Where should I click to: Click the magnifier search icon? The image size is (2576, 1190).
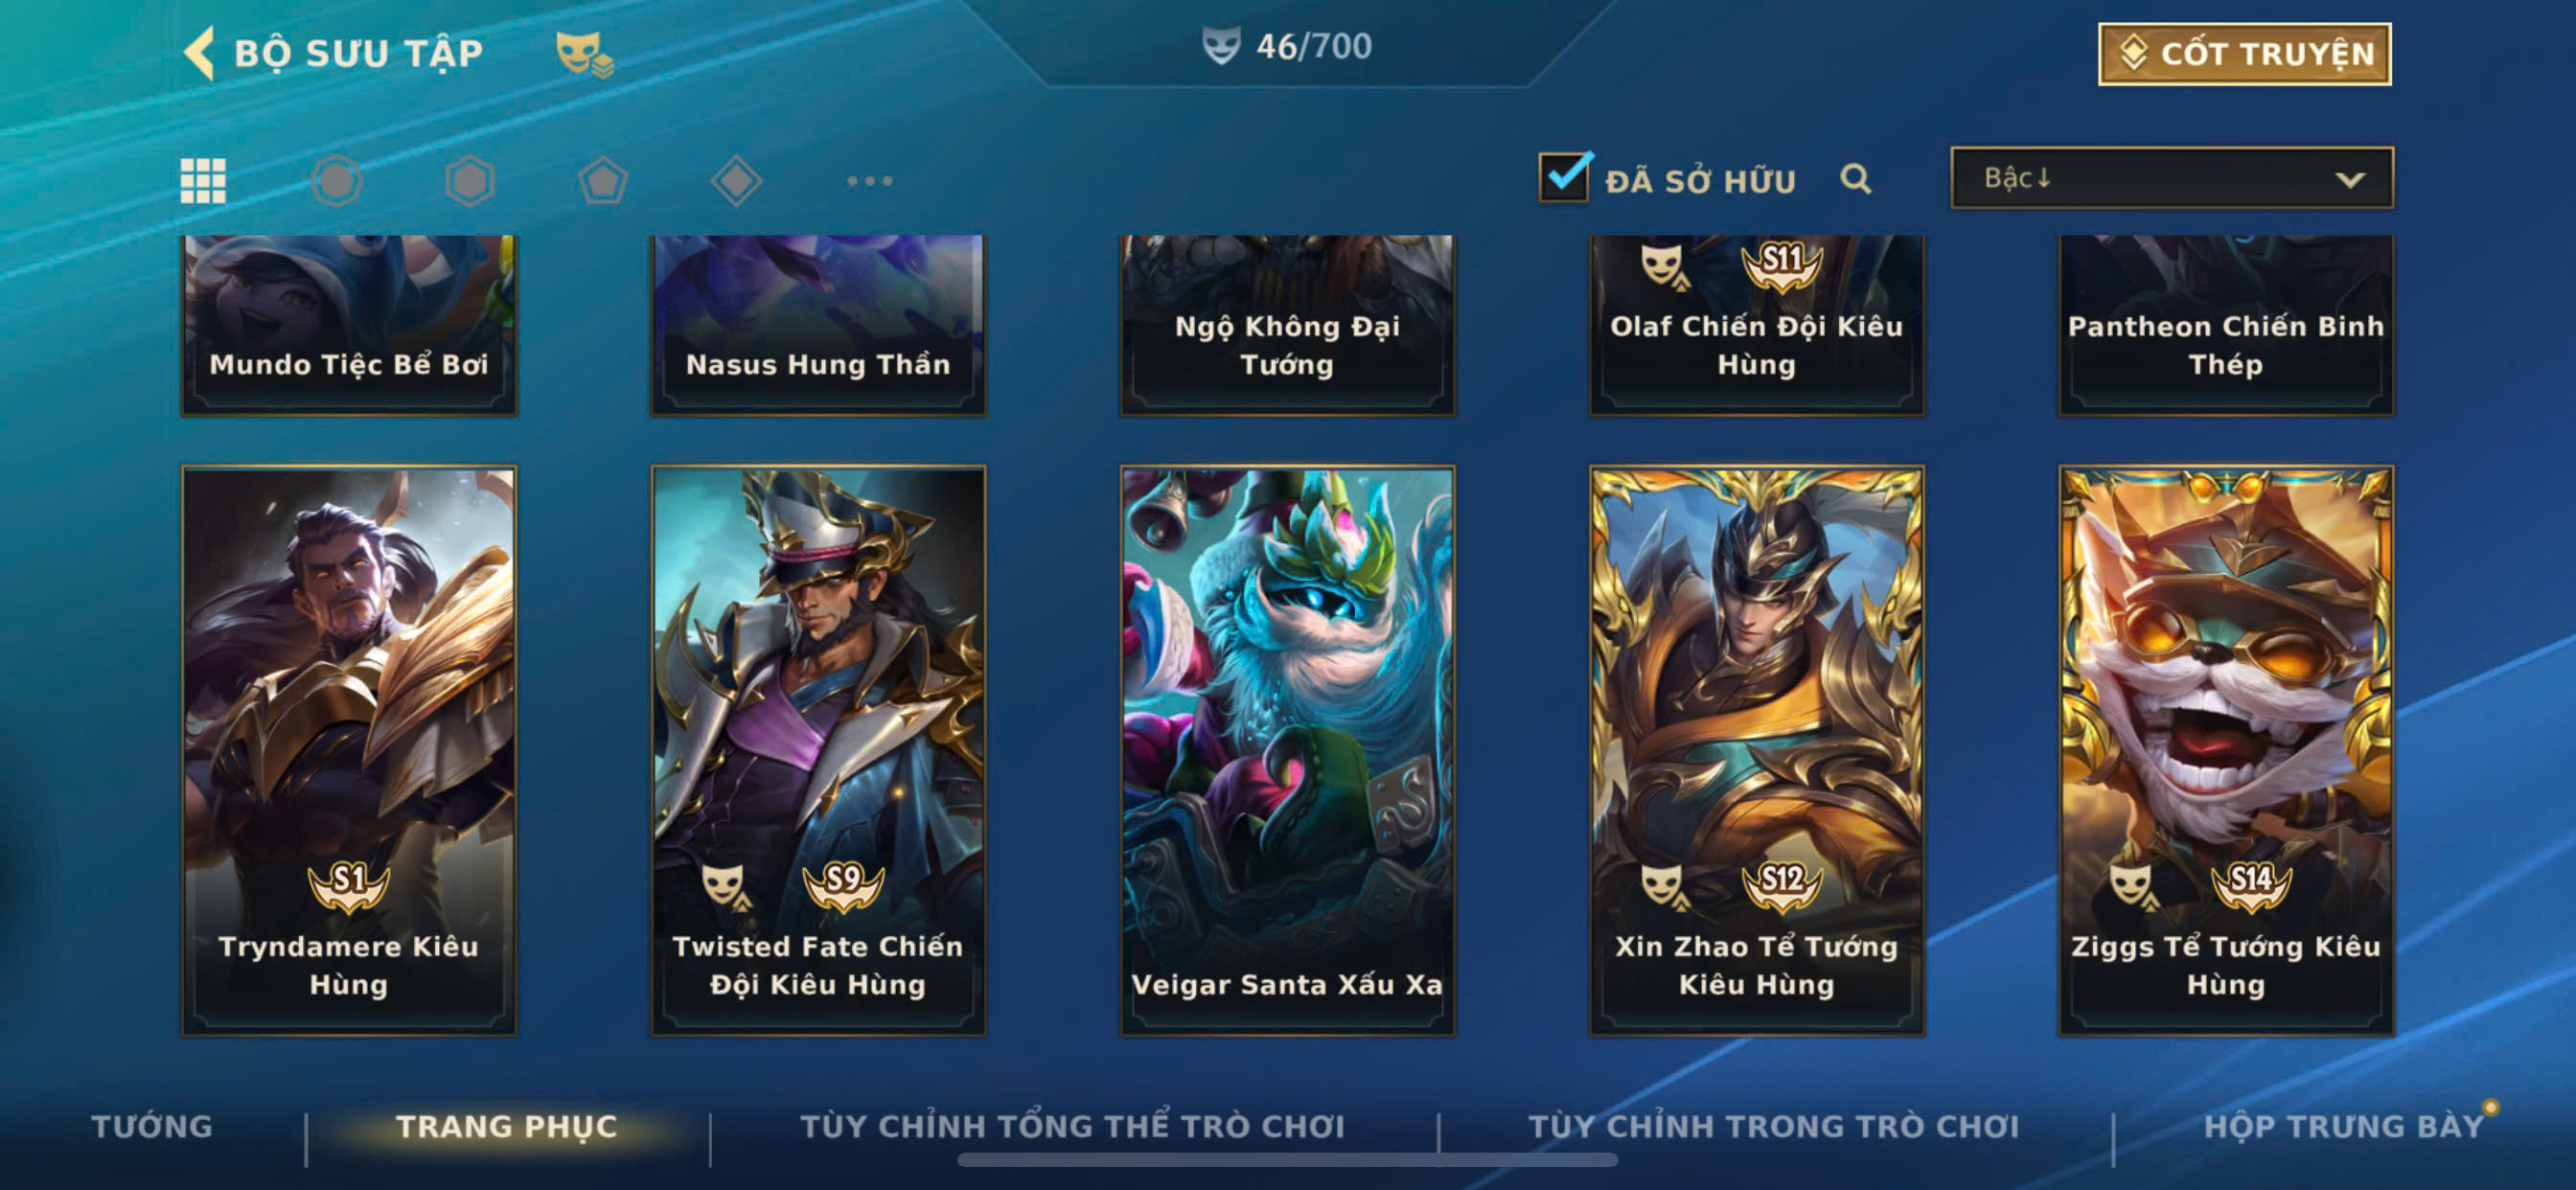1856,179
